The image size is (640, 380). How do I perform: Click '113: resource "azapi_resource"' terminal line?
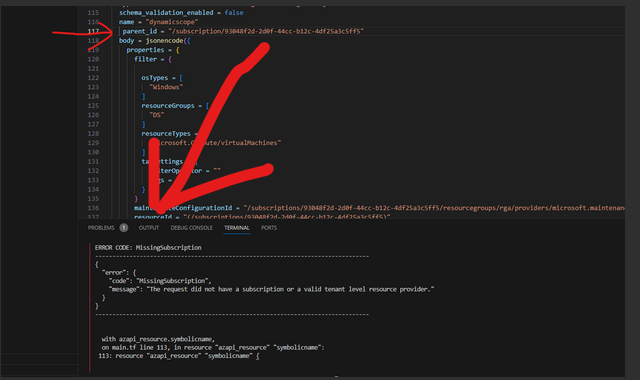pyautogui.click(x=179, y=356)
